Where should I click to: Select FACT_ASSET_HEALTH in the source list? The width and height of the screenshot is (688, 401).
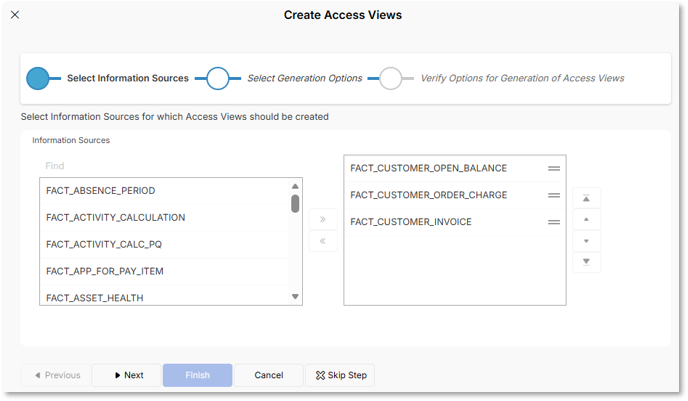[165, 296]
